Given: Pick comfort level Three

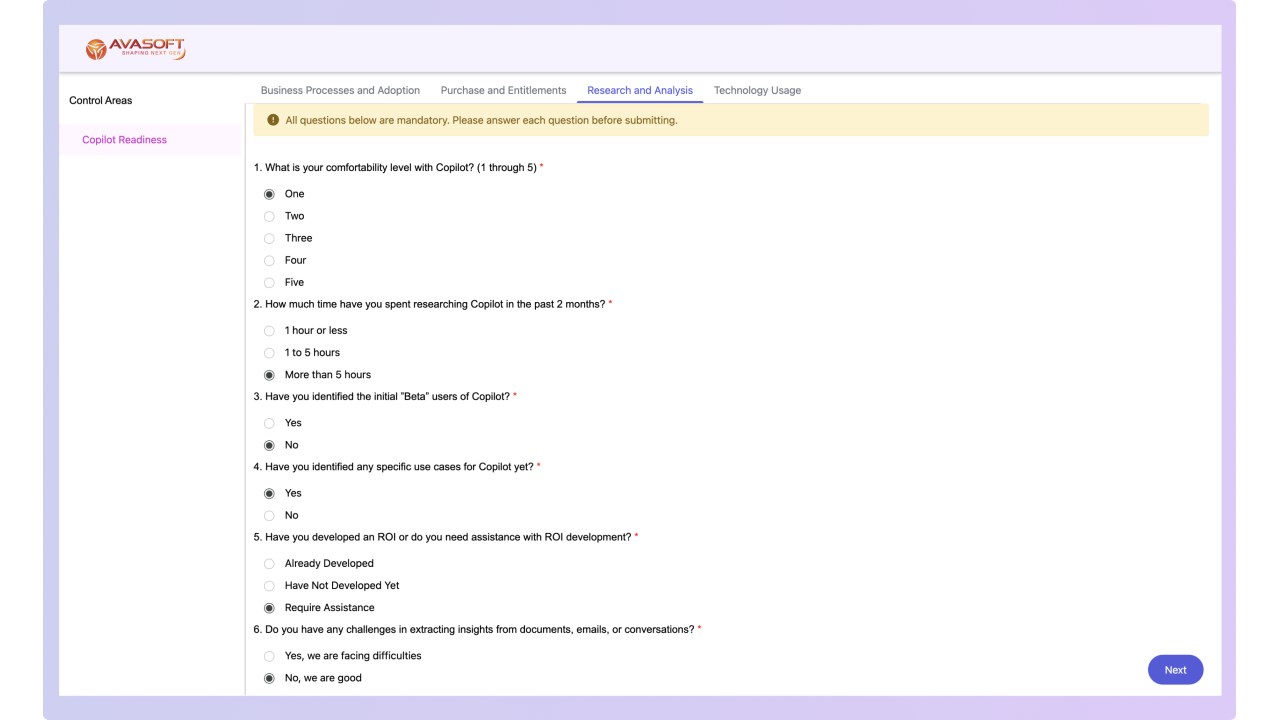Looking at the screenshot, I should pos(269,238).
